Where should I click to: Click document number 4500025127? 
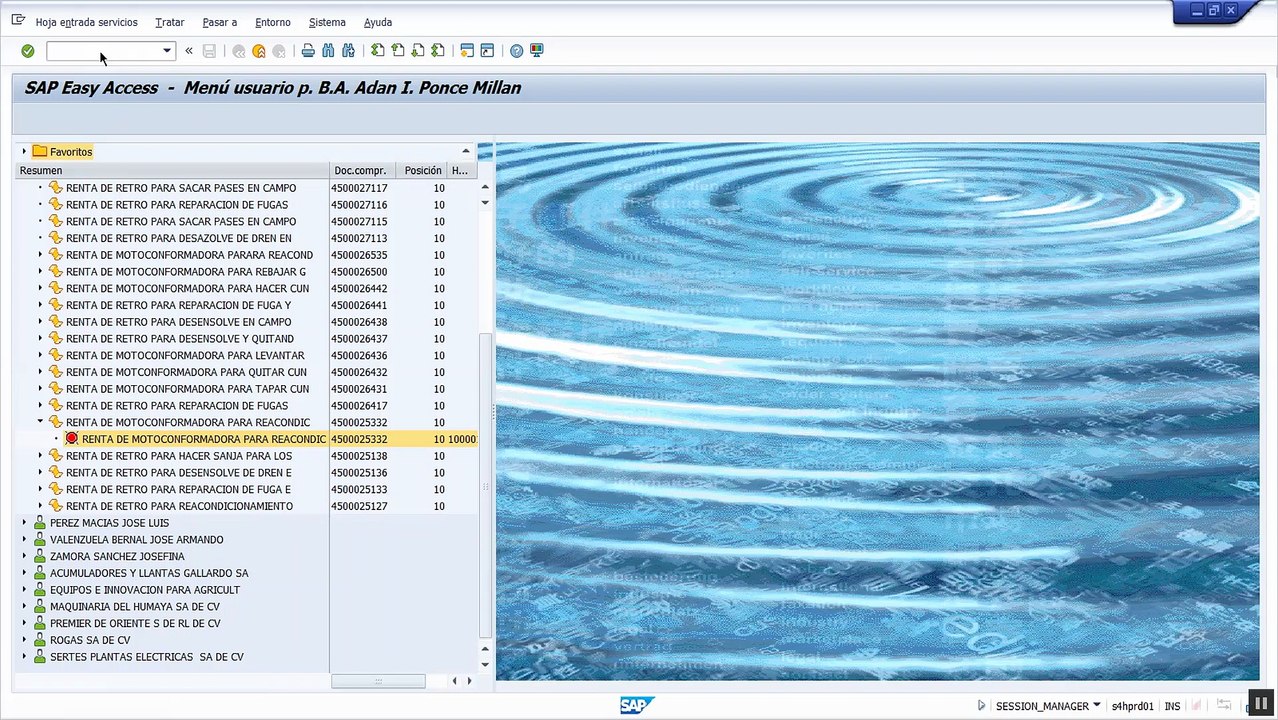359,506
